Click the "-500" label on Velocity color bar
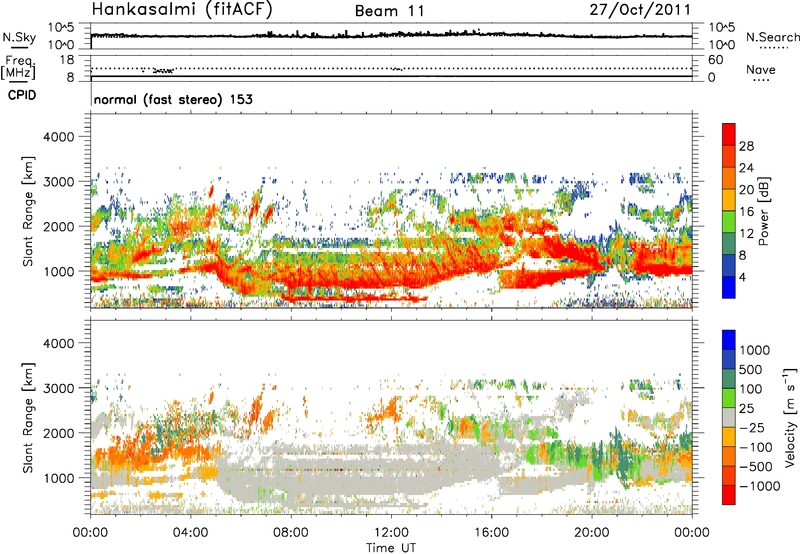This screenshot has width=800, height=554. point(756,467)
